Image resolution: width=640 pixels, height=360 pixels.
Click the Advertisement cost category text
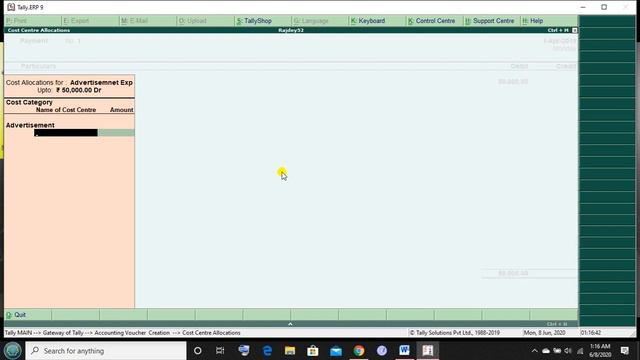pos(30,125)
